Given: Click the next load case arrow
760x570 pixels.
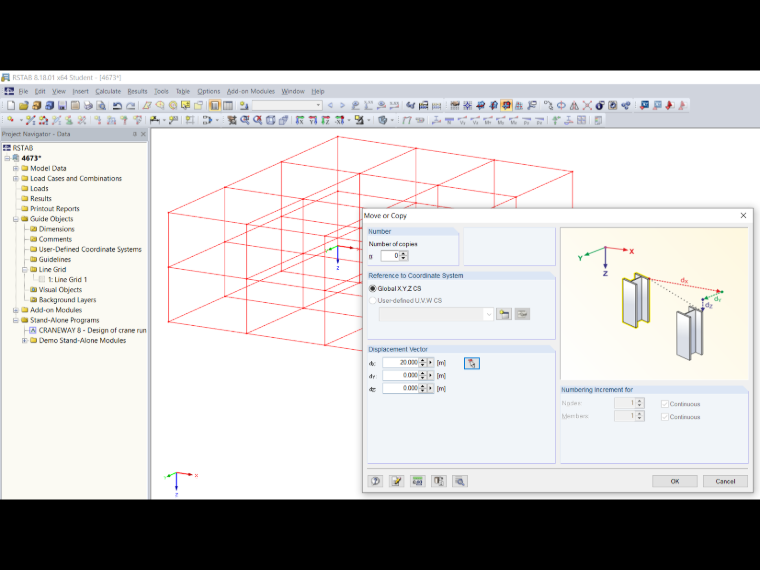Looking at the screenshot, I should point(342,105).
